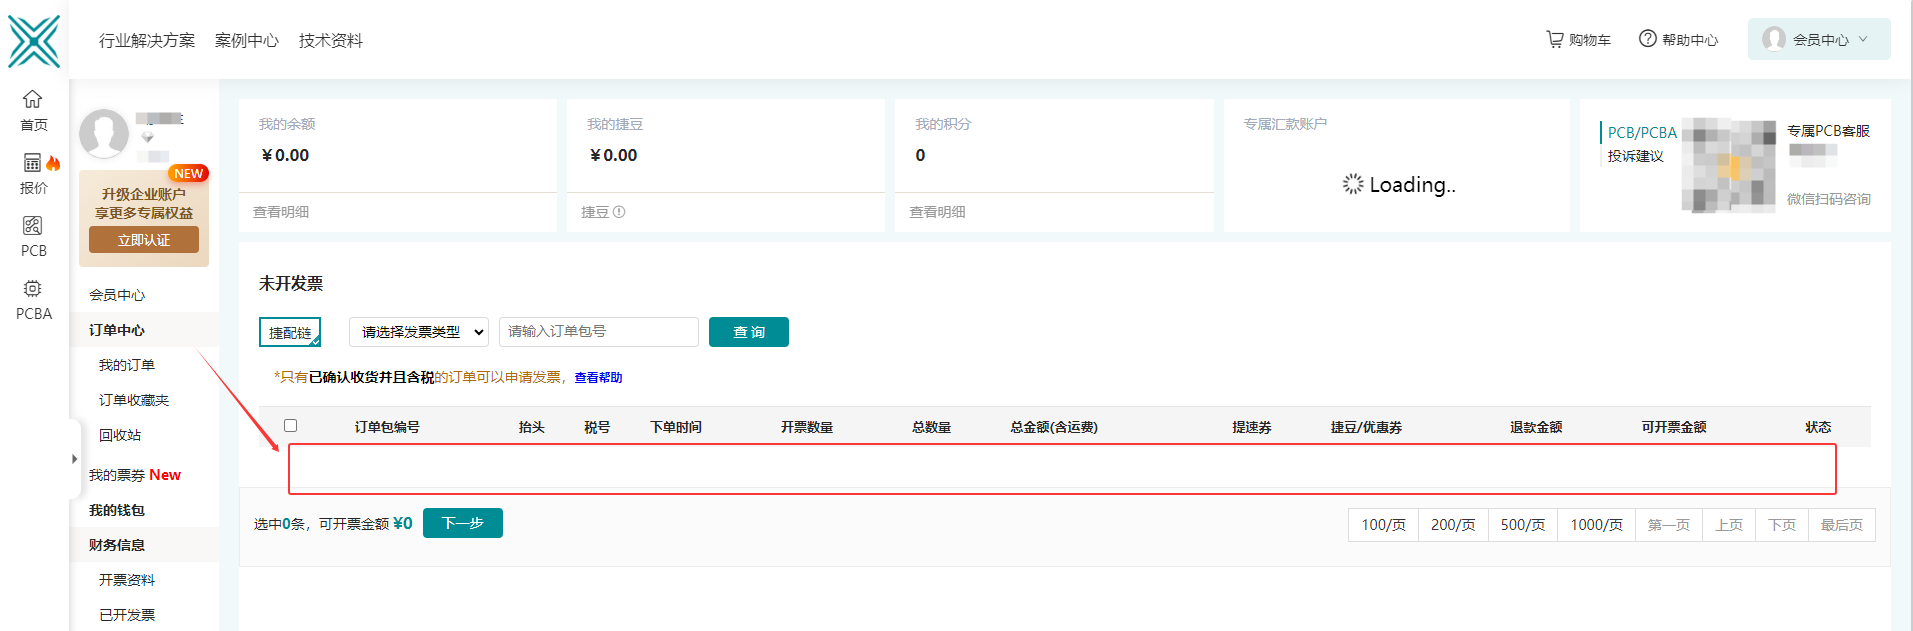
Task: Select 100/页 page size option
Action: click(x=1383, y=525)
